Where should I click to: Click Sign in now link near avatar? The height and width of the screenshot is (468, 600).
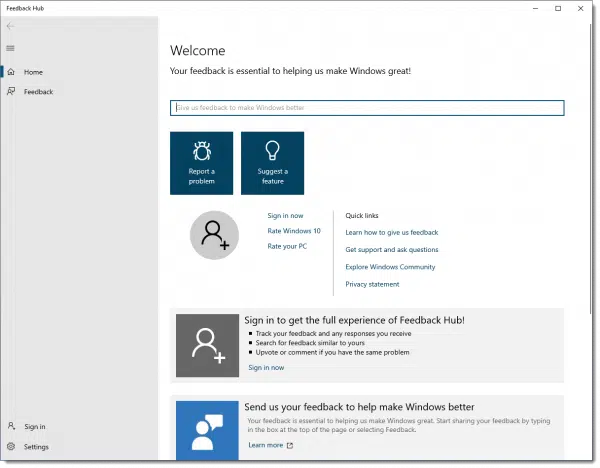click(285, 215)
